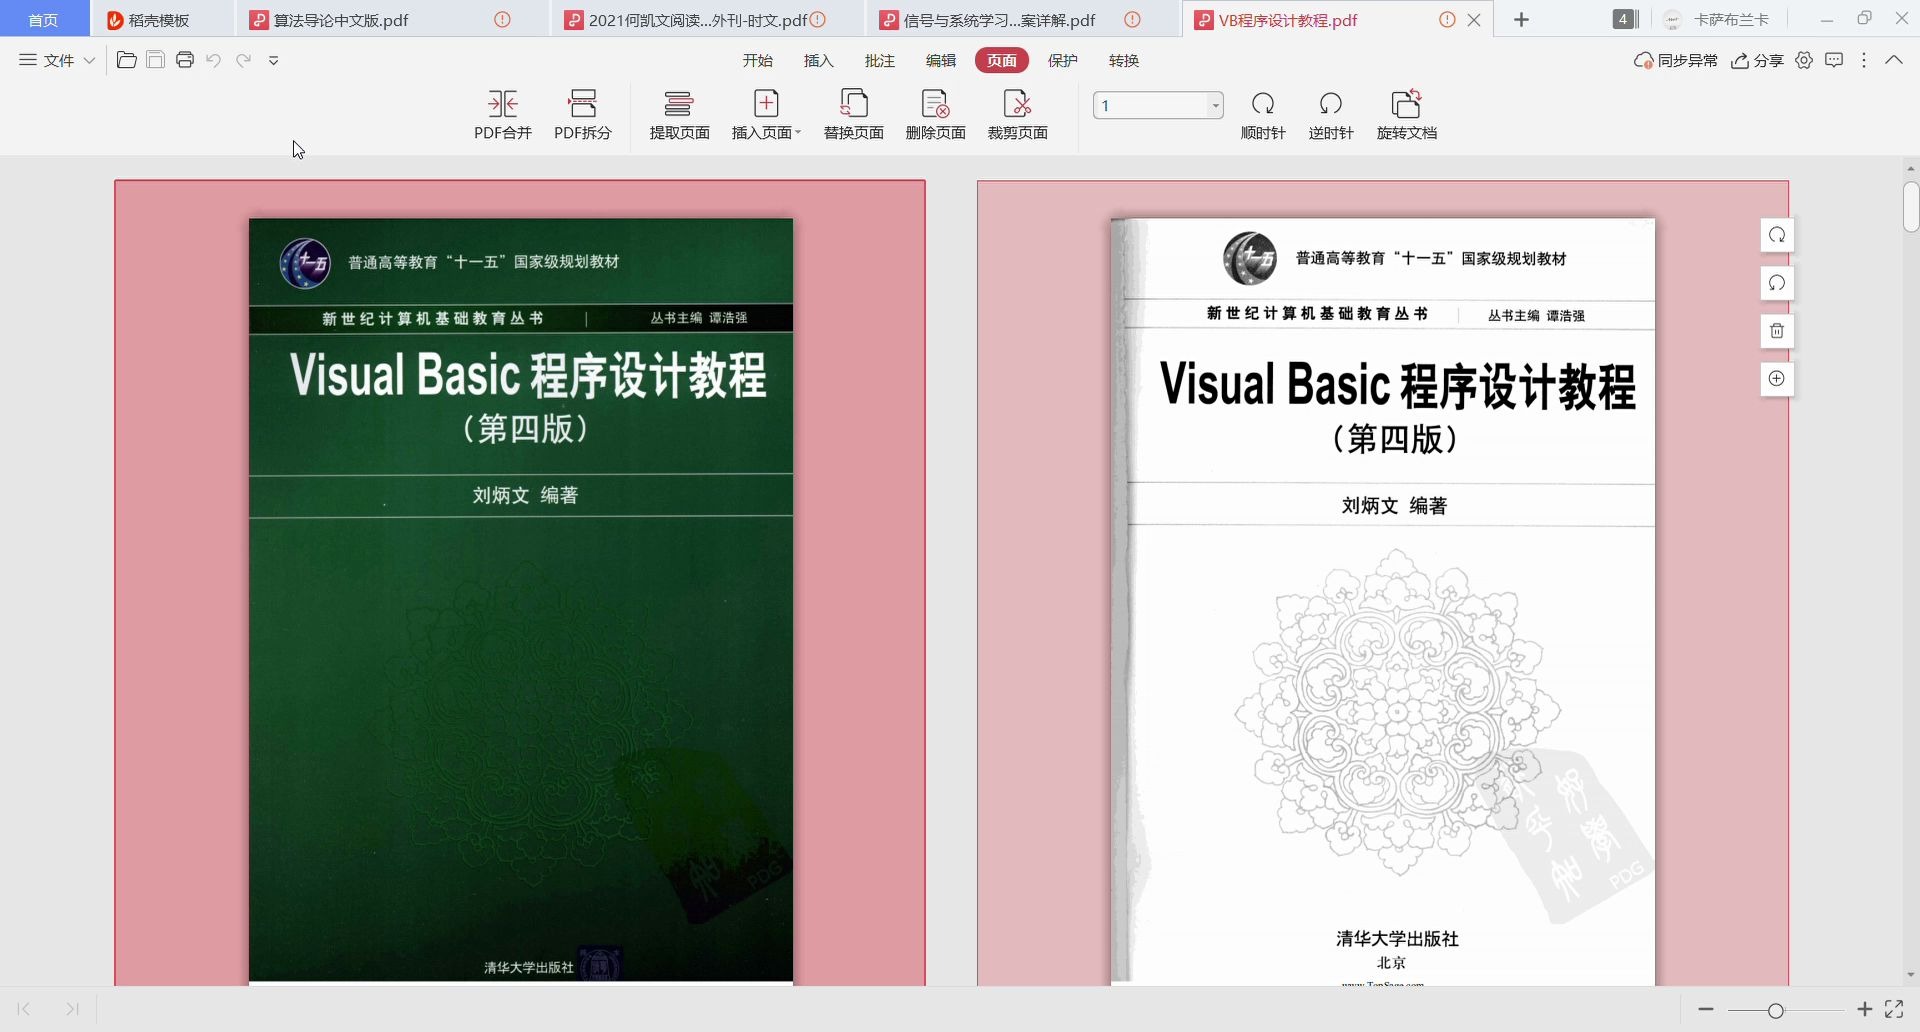This screenshot has height=1032, width=1920.
Task: Rotate page clockwise with 顺时针
Action: (x=1263, y=115)
